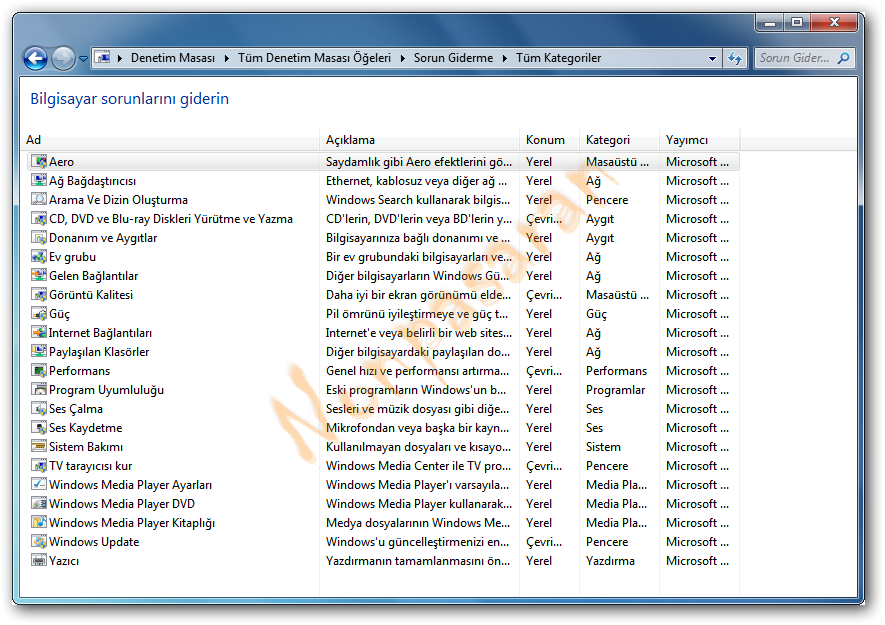Click the Gelen Bağlantılar icon
The height and width of the screenshot is (625, 885).
pyautogui.click(x=38, y=276)
